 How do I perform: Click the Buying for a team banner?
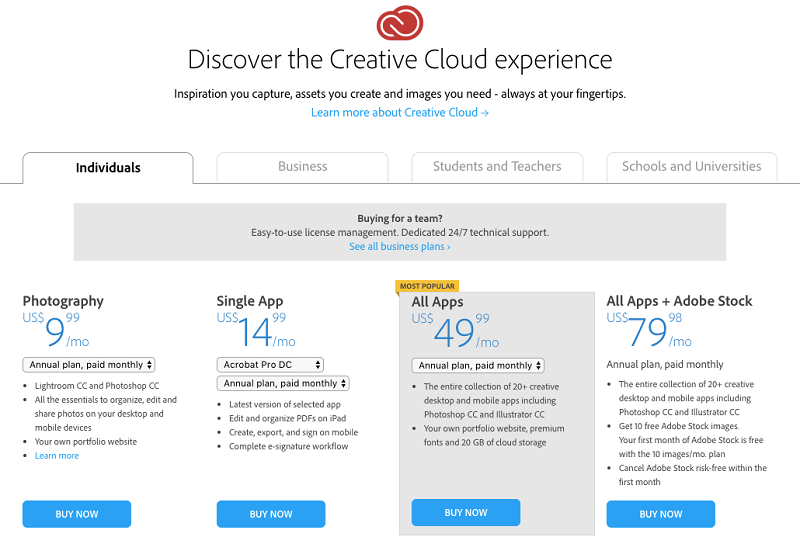[400, 232]
